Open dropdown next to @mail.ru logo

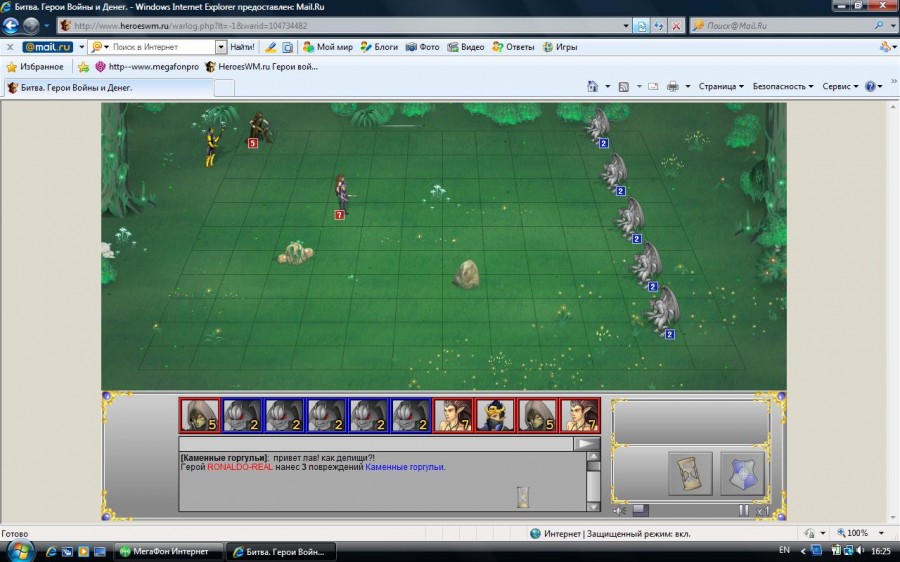click(82, 47)
